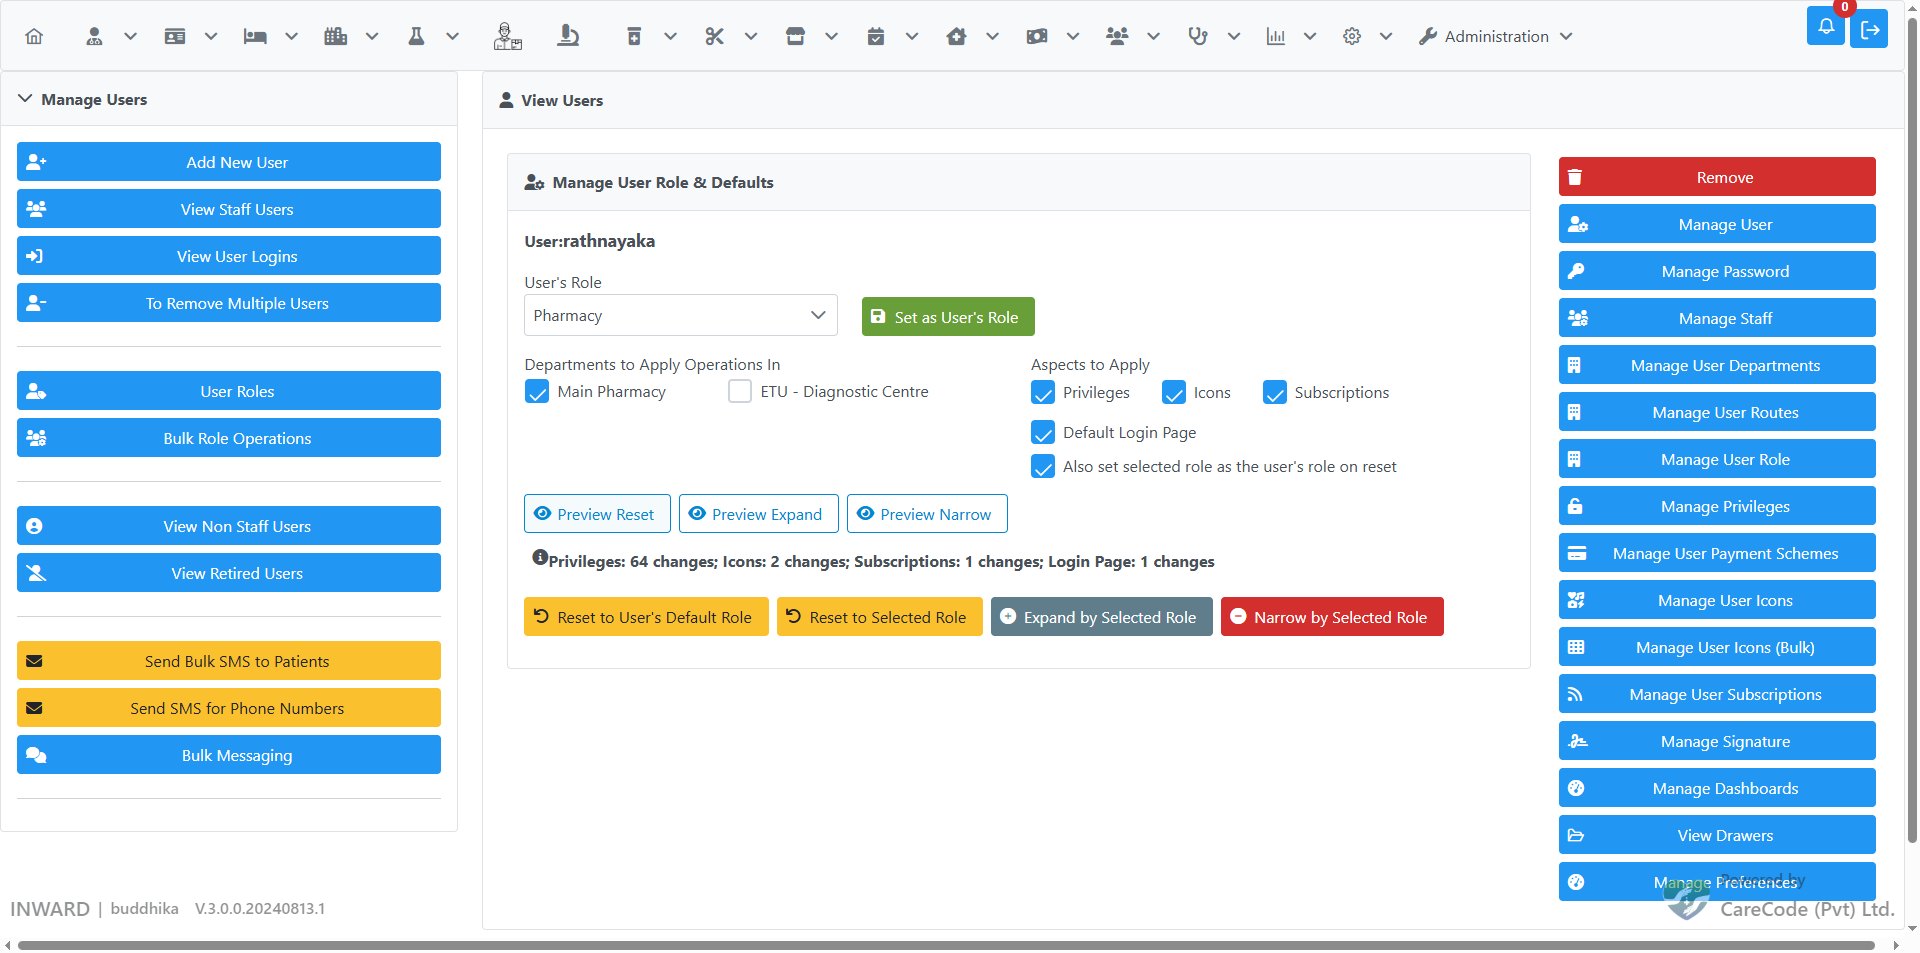Toggle the Subscriptions aspect checkbox
The width and height of the screenshot is (1920, 953).
1275,392
